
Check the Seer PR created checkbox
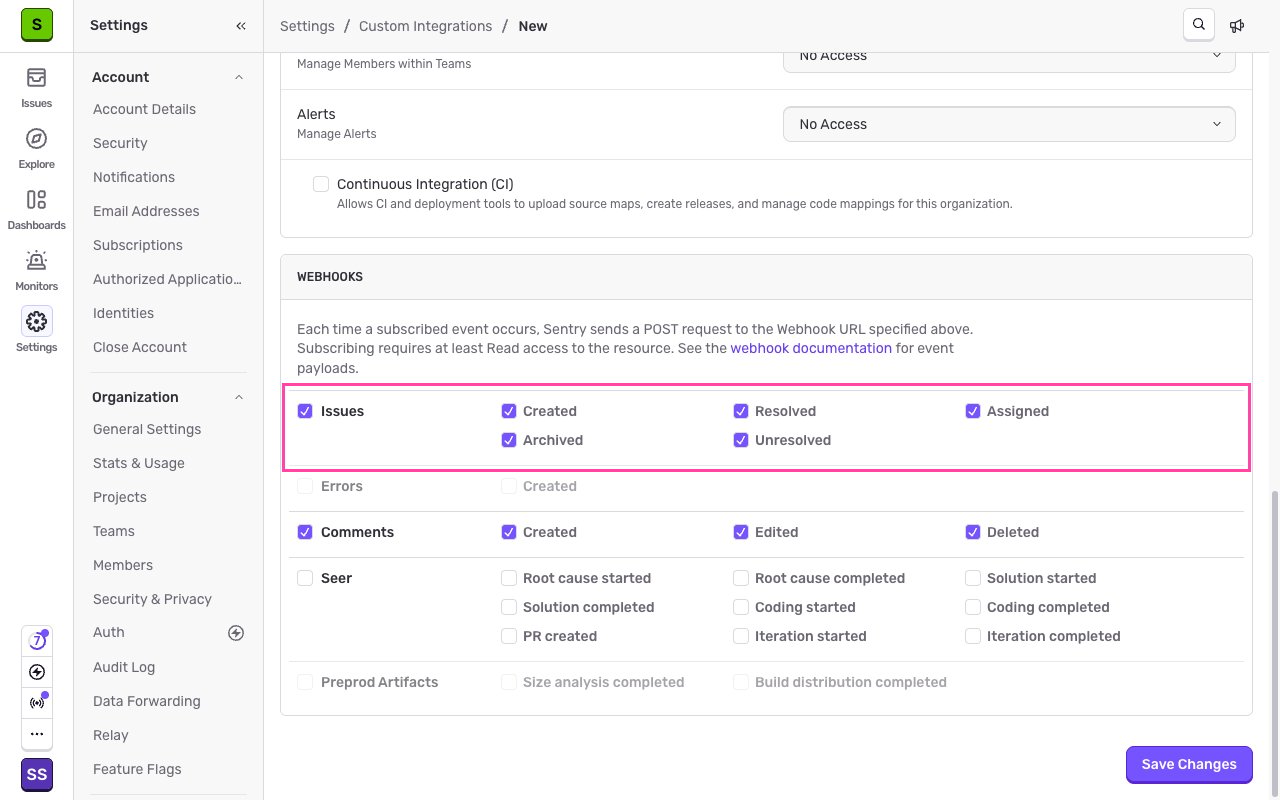tap(509, 636)
